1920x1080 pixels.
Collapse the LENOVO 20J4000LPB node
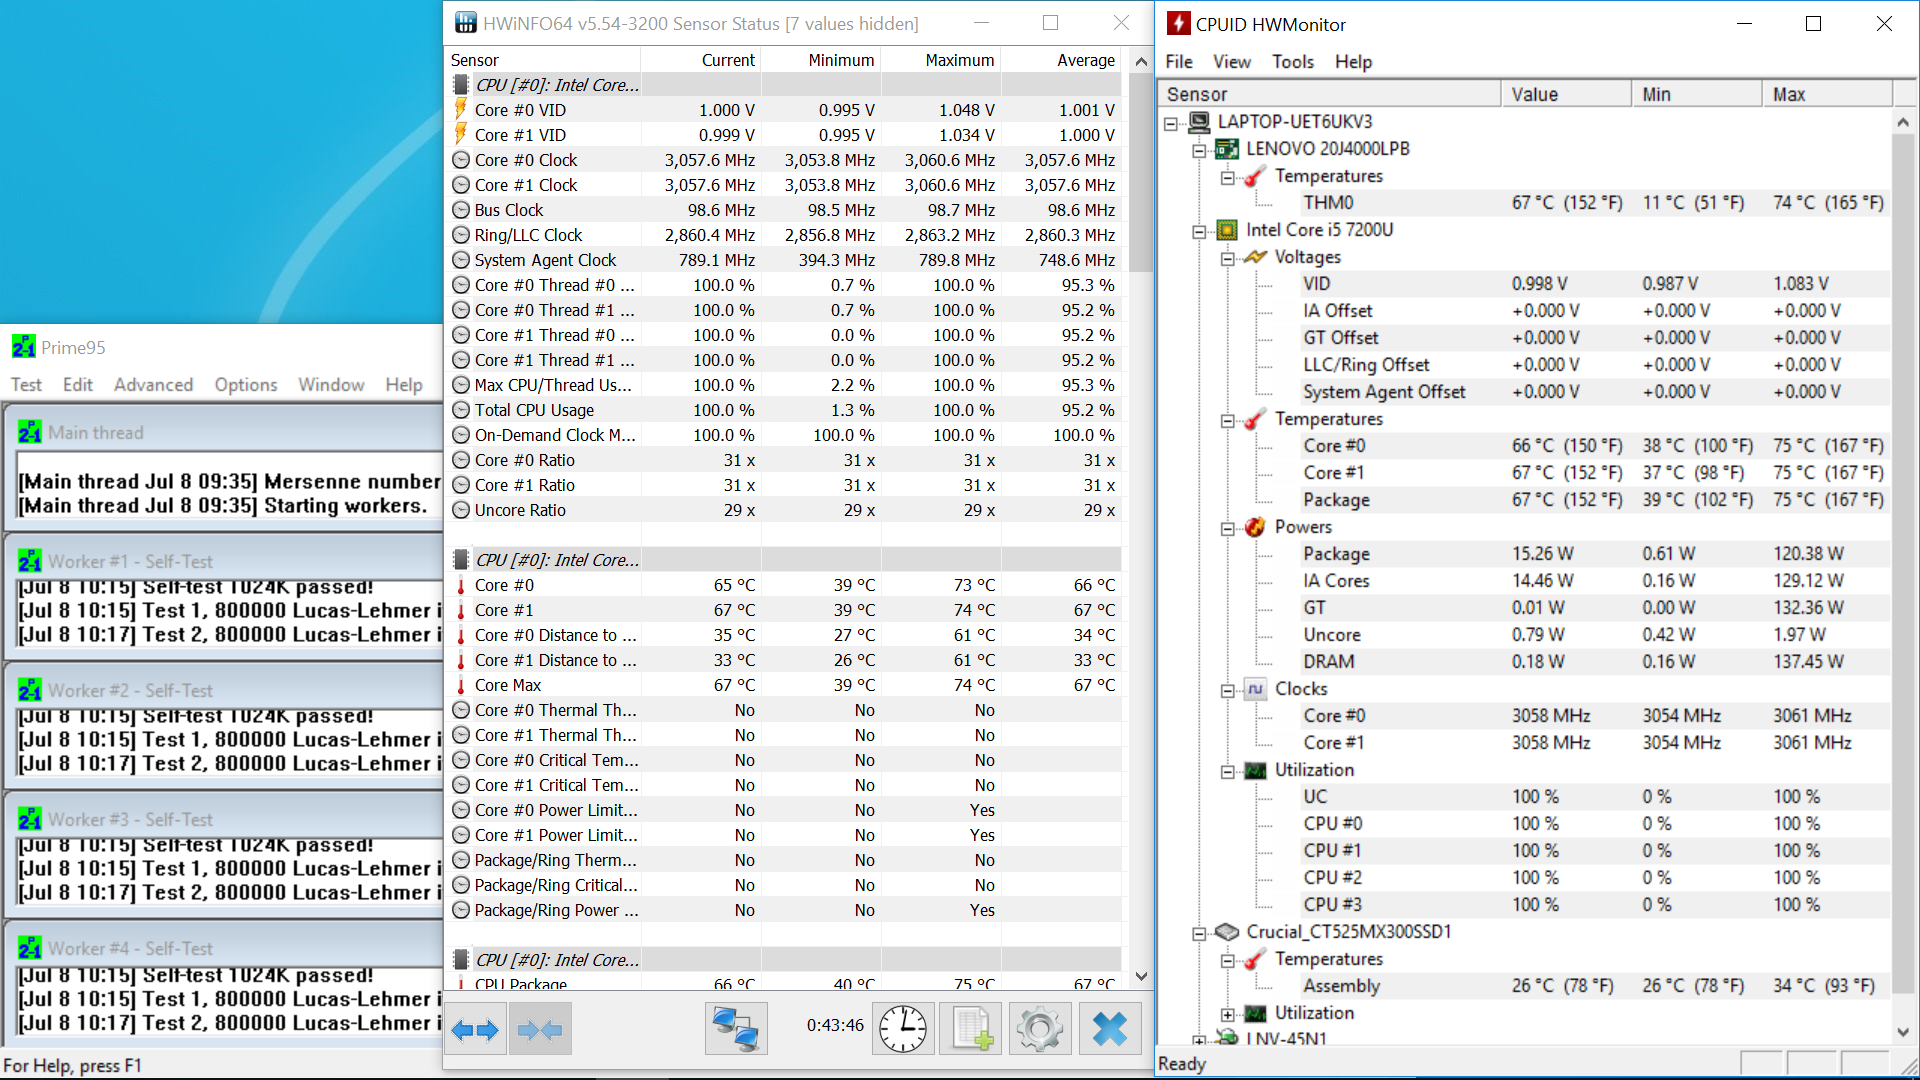point(1199,150)
